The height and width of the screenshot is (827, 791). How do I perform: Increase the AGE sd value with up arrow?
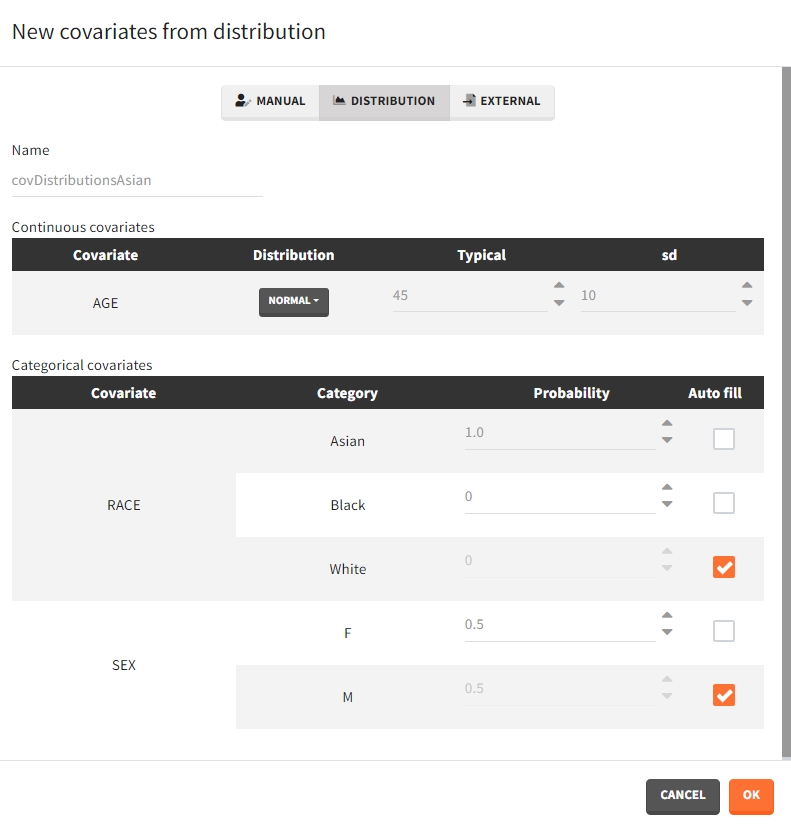747,286
